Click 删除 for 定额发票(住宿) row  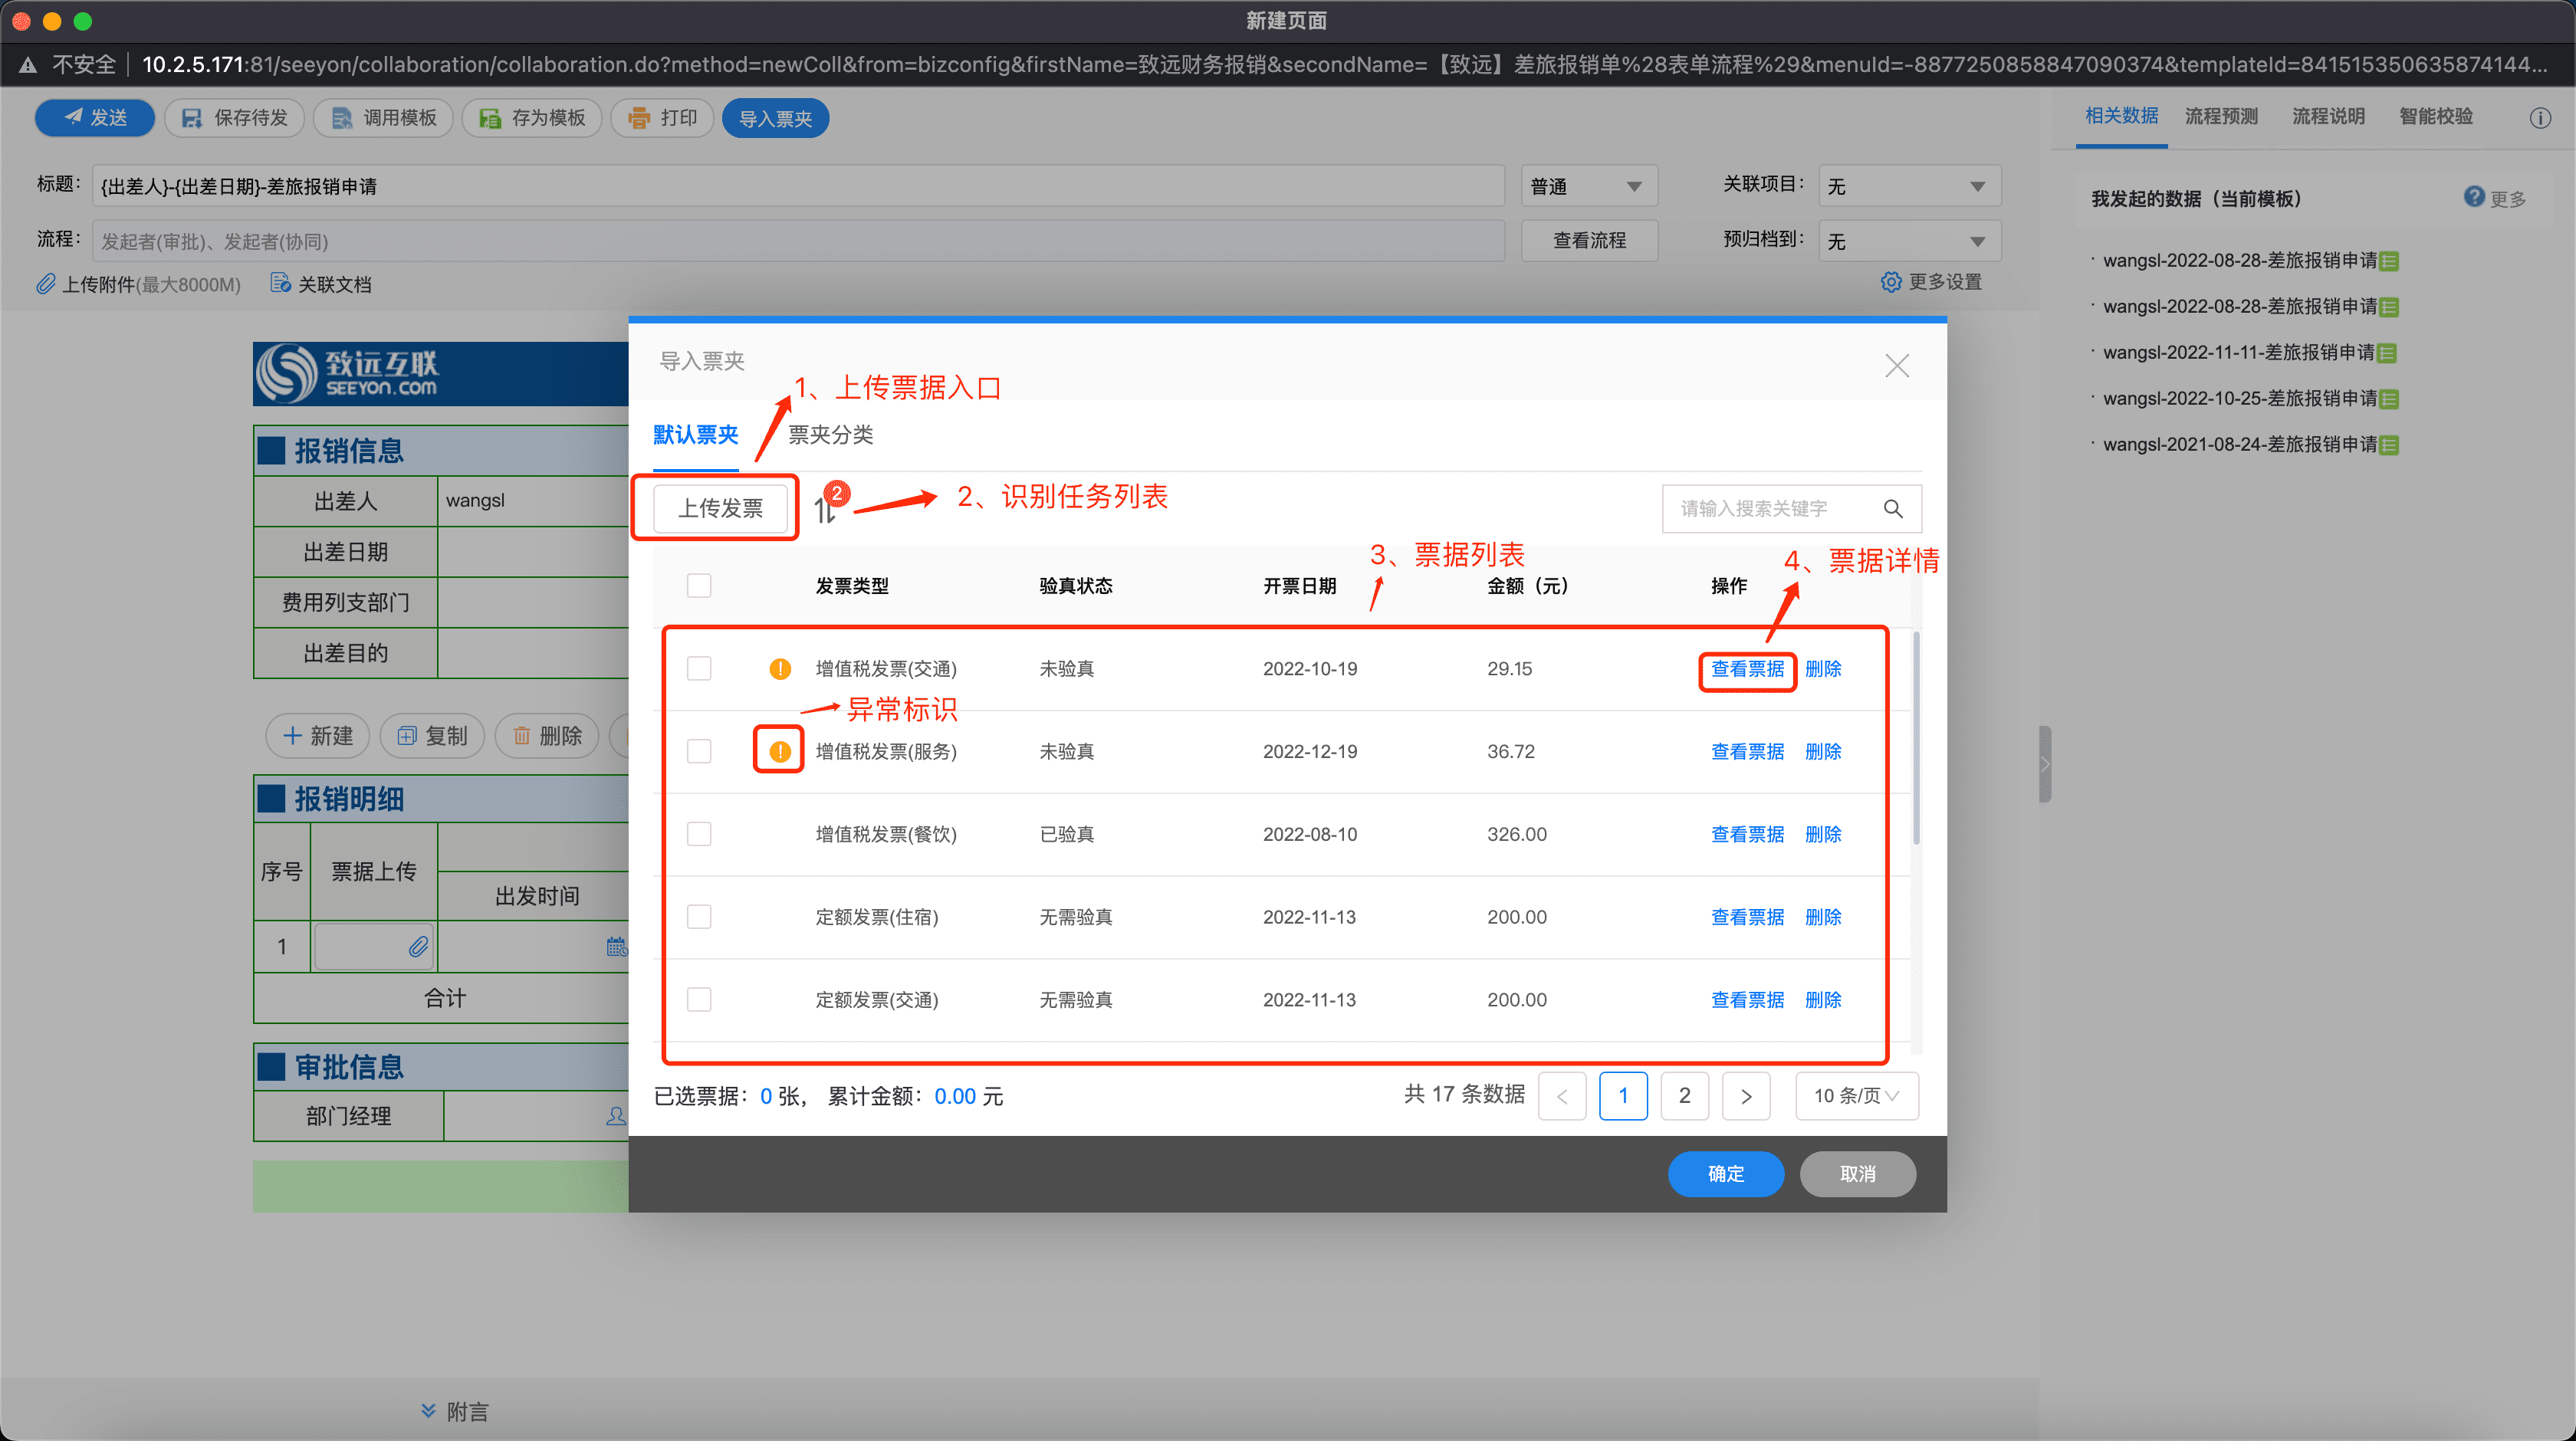1823,917
